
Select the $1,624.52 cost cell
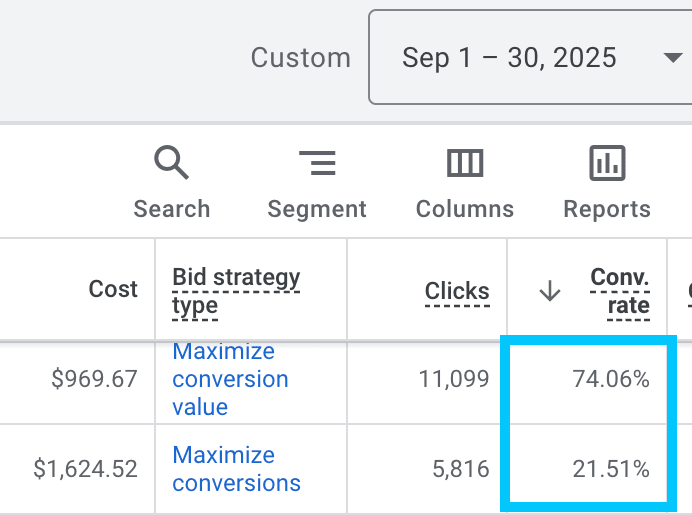(85, 468)
